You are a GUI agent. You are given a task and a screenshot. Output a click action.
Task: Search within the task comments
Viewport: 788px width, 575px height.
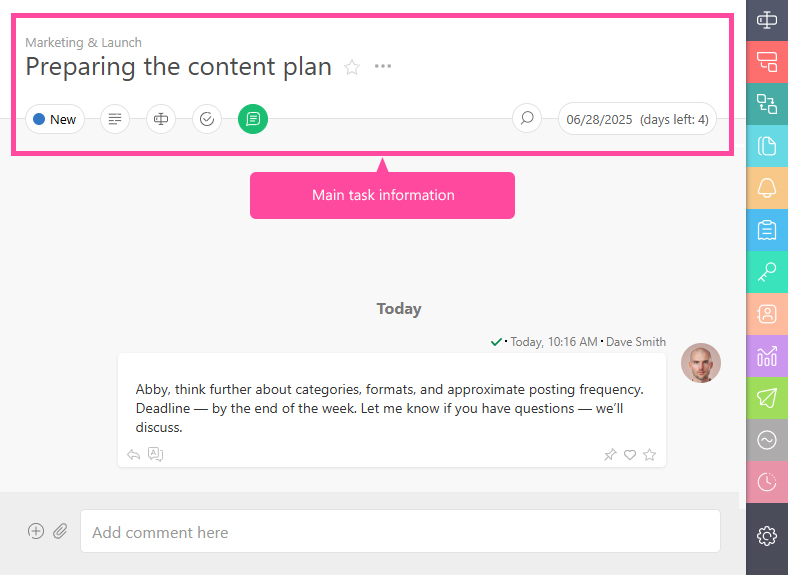coord(527,119)
